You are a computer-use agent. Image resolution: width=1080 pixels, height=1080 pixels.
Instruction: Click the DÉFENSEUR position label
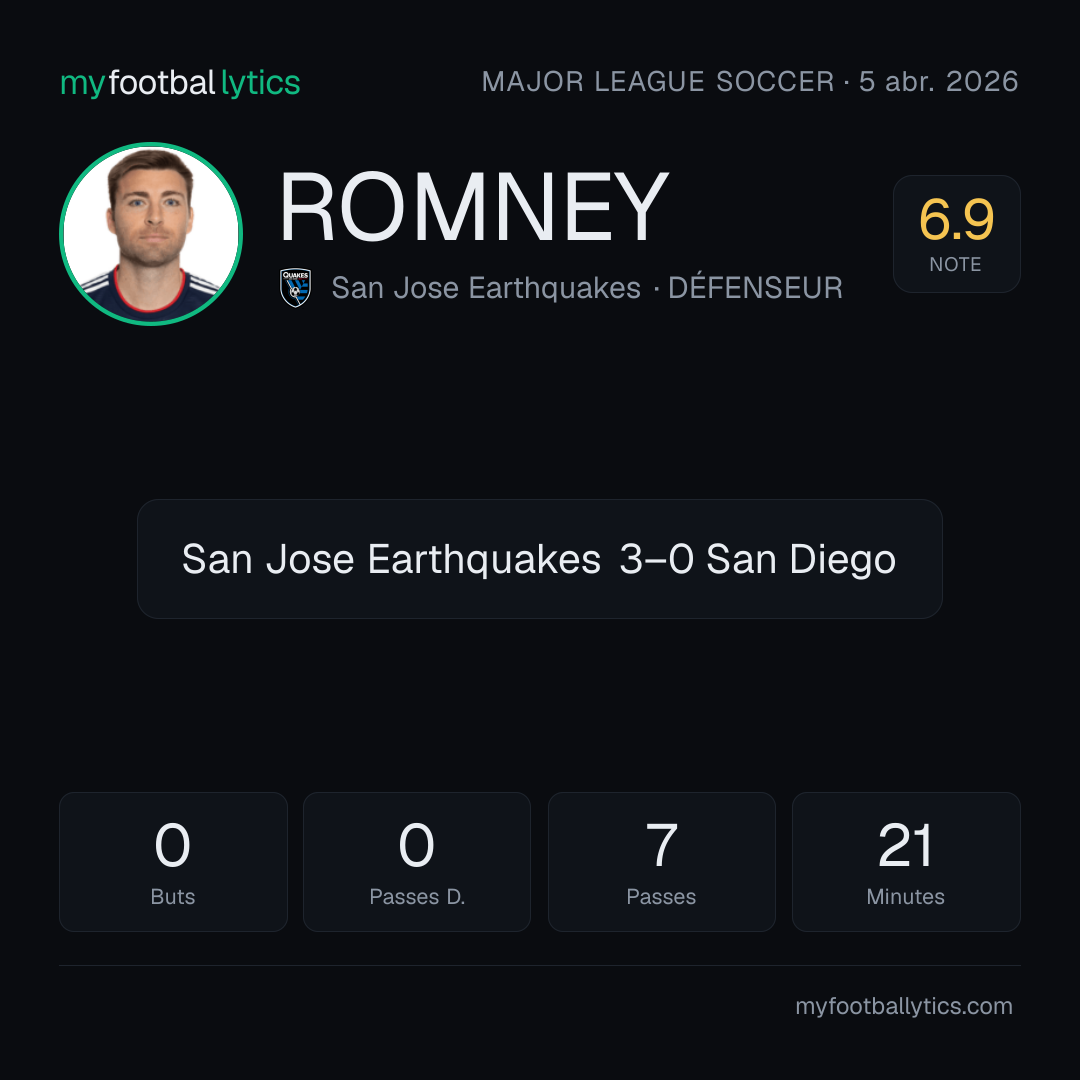[x=755, y=287]
